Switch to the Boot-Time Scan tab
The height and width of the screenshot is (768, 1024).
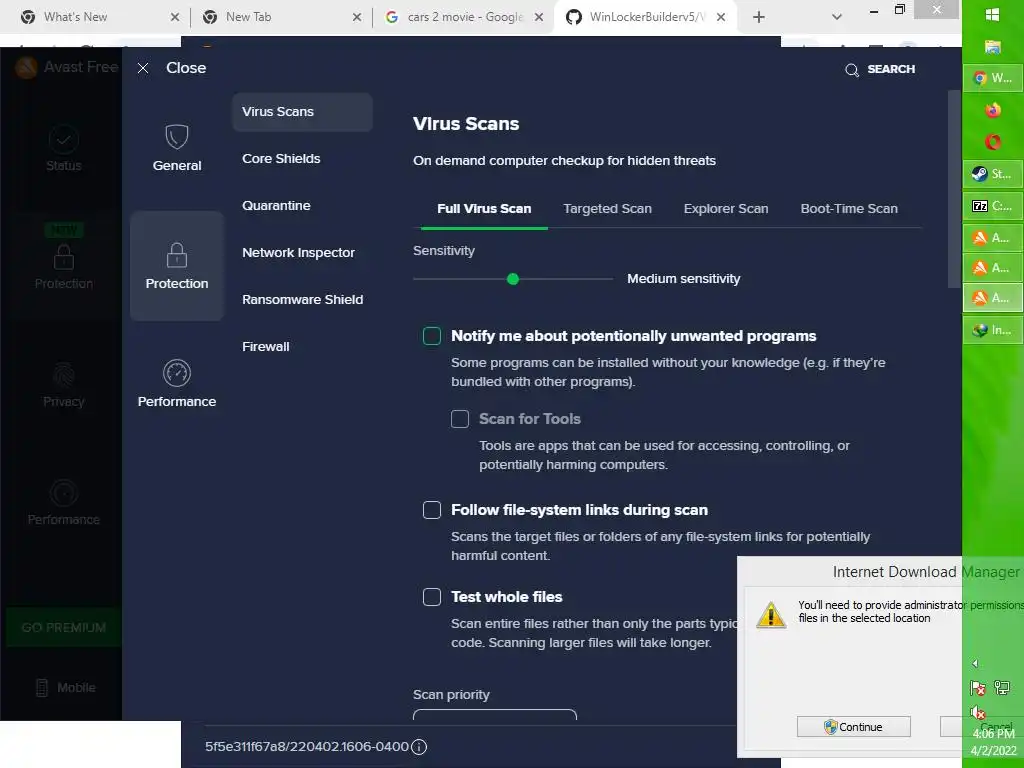point(849,209)
